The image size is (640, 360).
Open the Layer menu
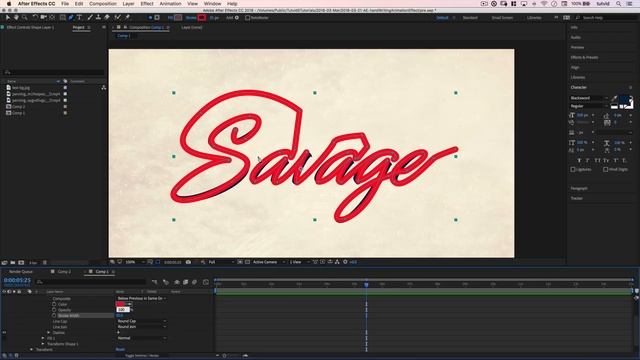pyautogui.click(x=129, y=4)
